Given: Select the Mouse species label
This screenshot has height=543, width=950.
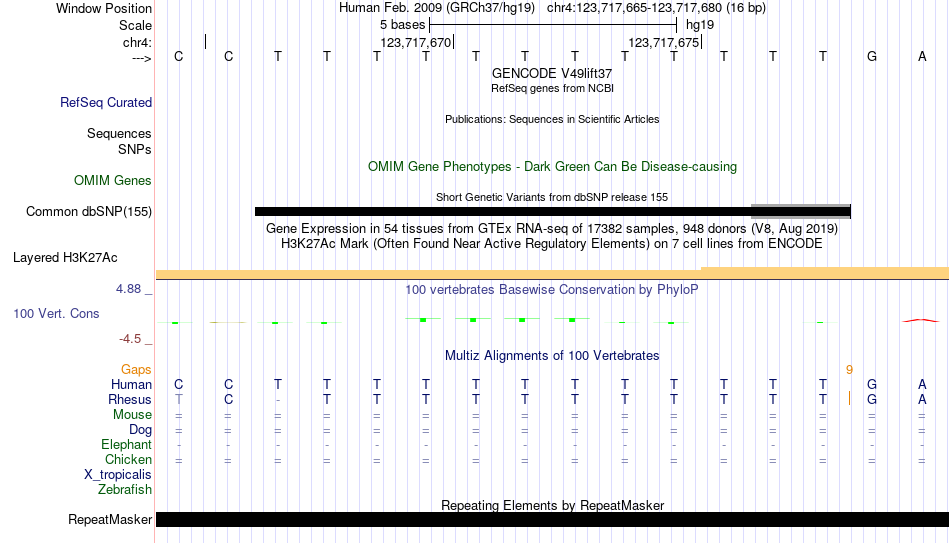Looking at the screenshot, I should [x=132, y=415].
